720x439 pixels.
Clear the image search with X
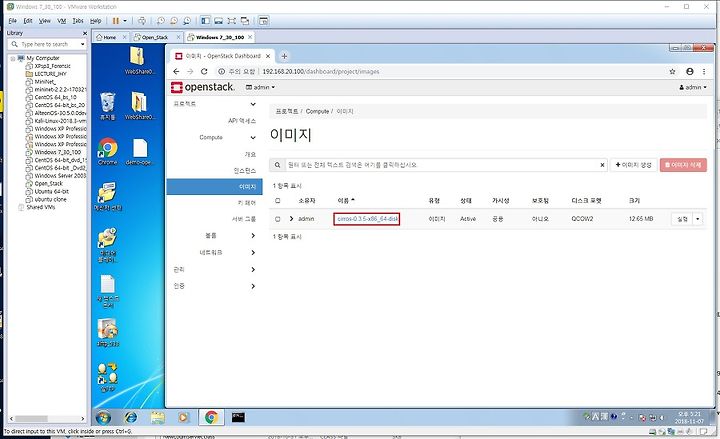coord(602,165)
